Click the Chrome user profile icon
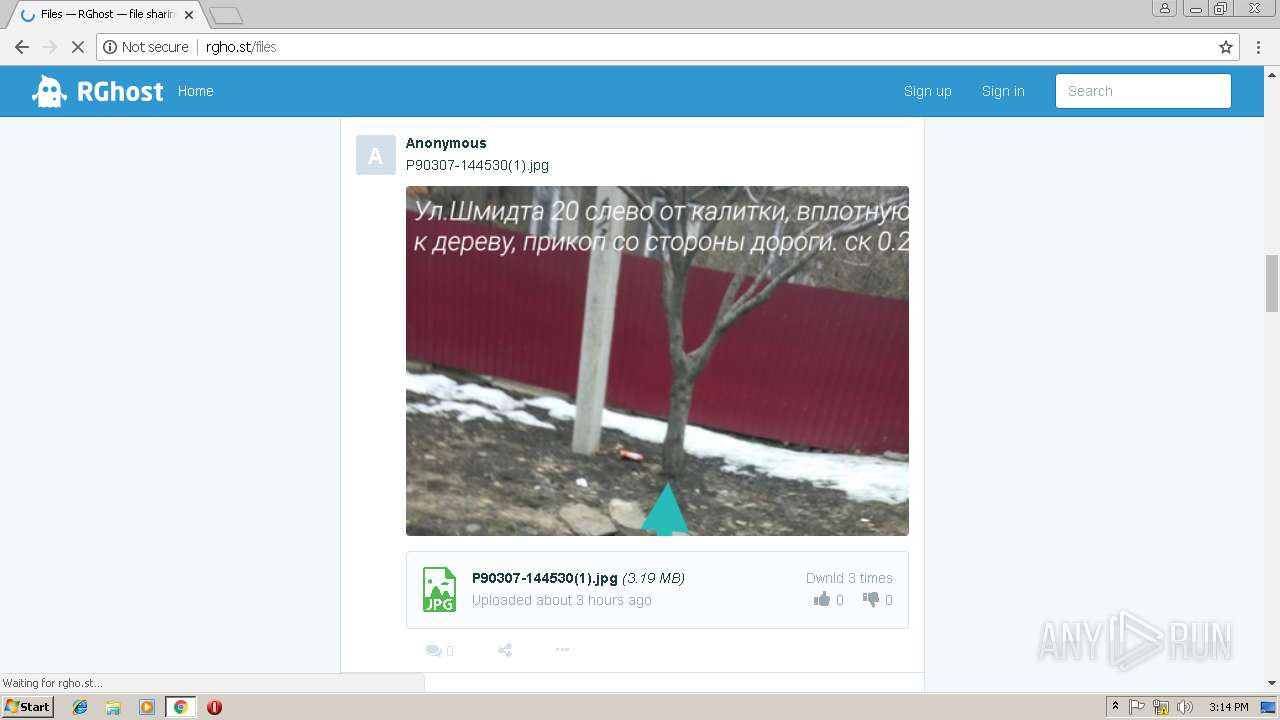Image resolution: width=1280 pixels, height=720 pixels. pos(1164,8)
